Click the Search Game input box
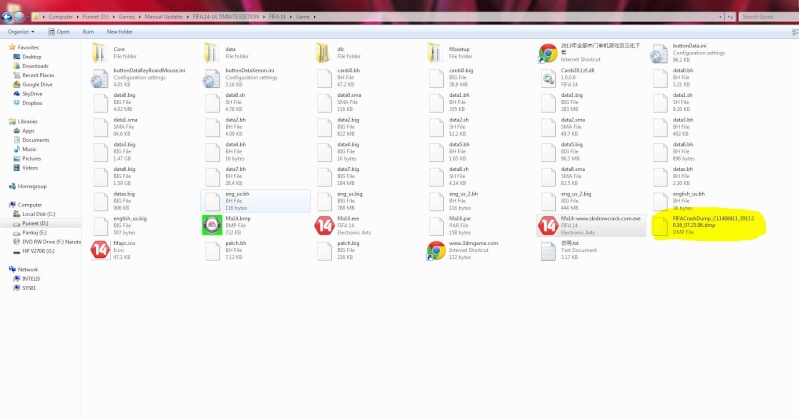 768,17
